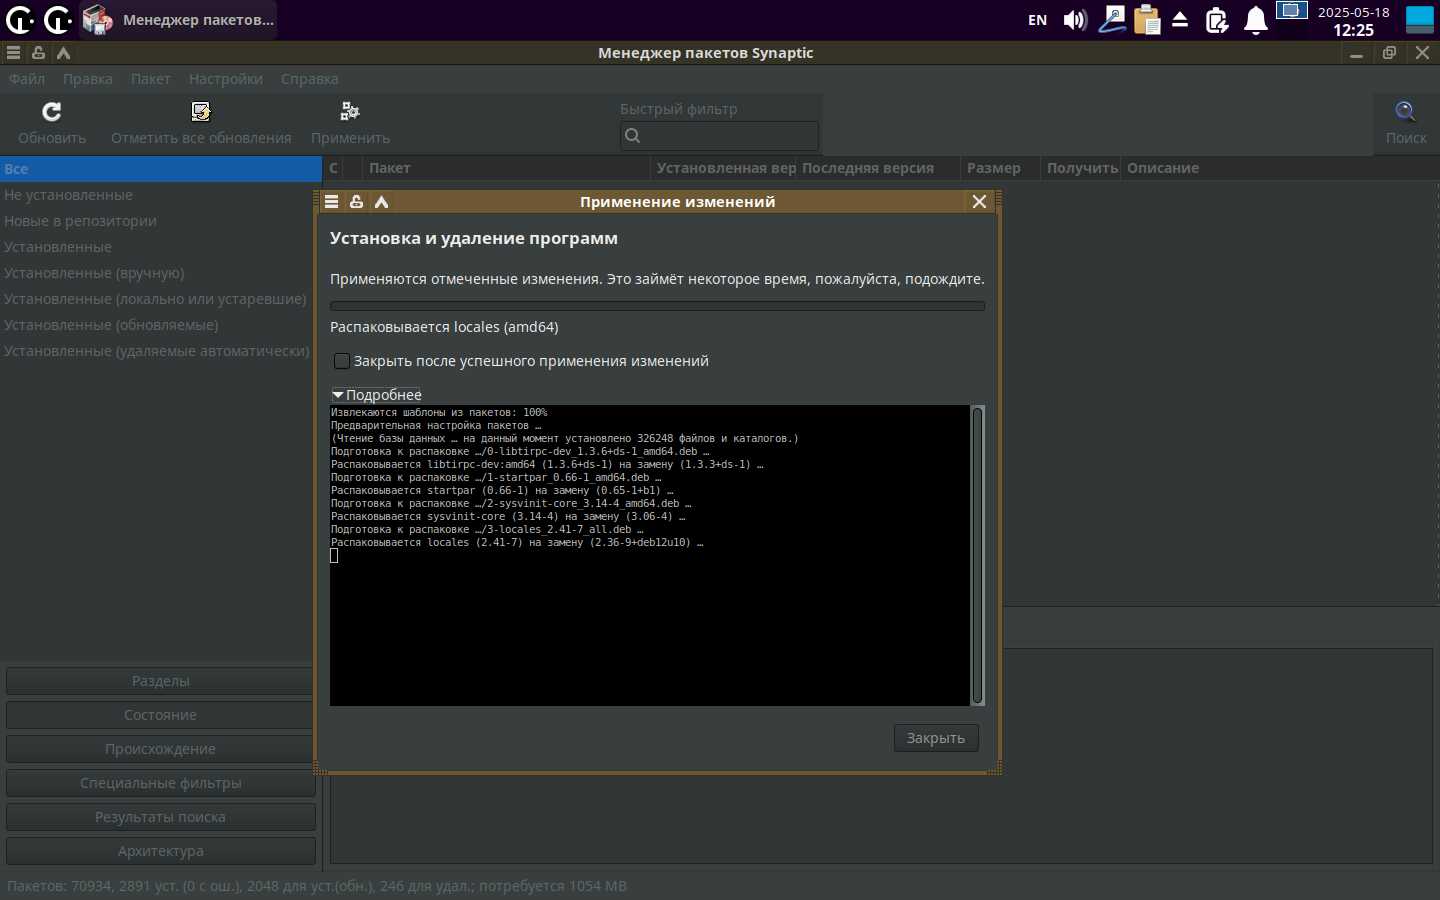
Task: Click the Отметить все обновления icon
Action: tap(201, 111)
